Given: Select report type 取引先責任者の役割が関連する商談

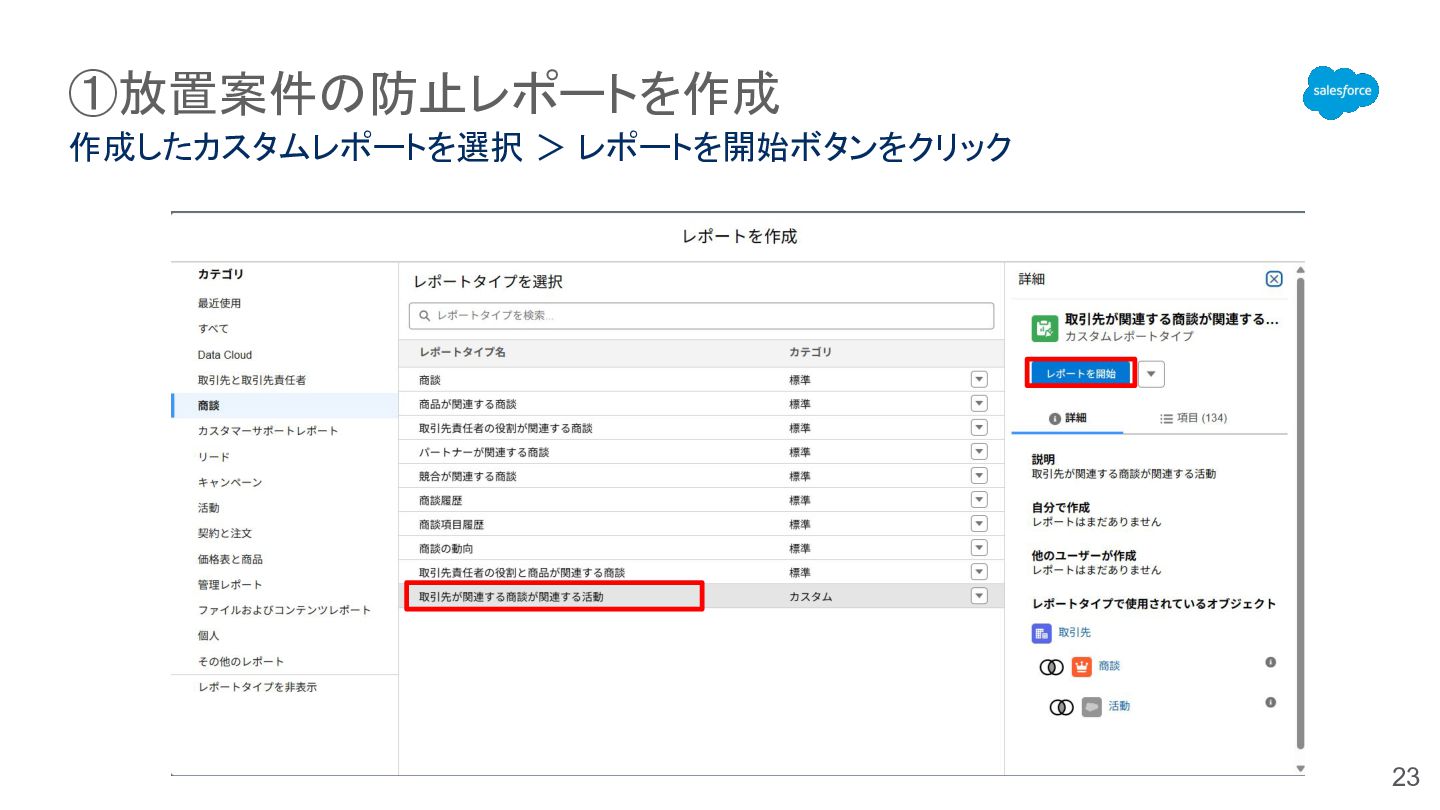Looking at the screenshot, I should point(506,428).
